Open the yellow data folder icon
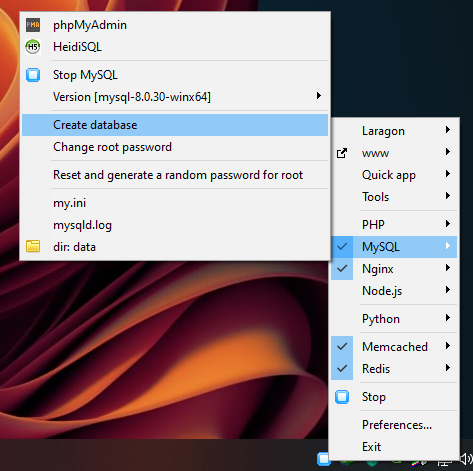The width and height of the screenshot is (473, 471). pyautogui.click(x=33, y=247)
